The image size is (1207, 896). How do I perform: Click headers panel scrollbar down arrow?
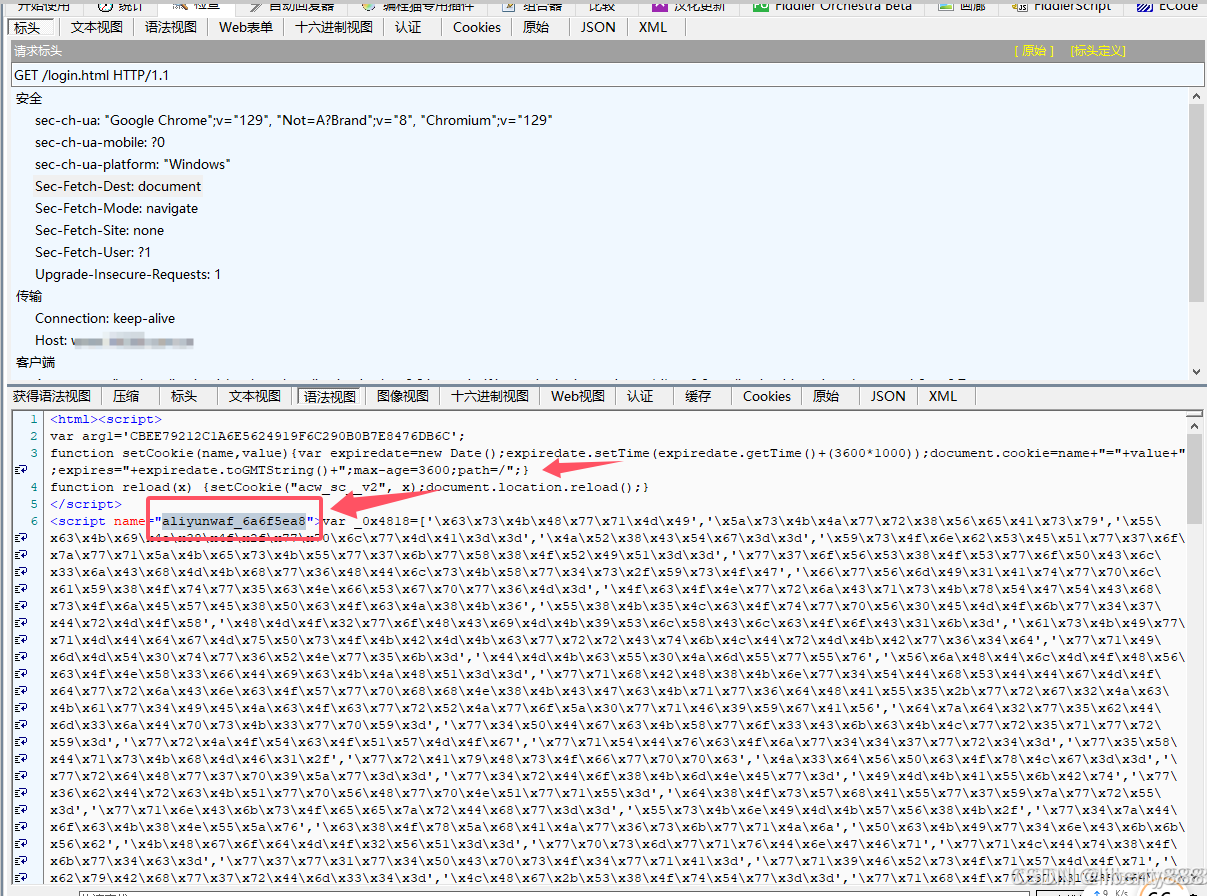1196,371
